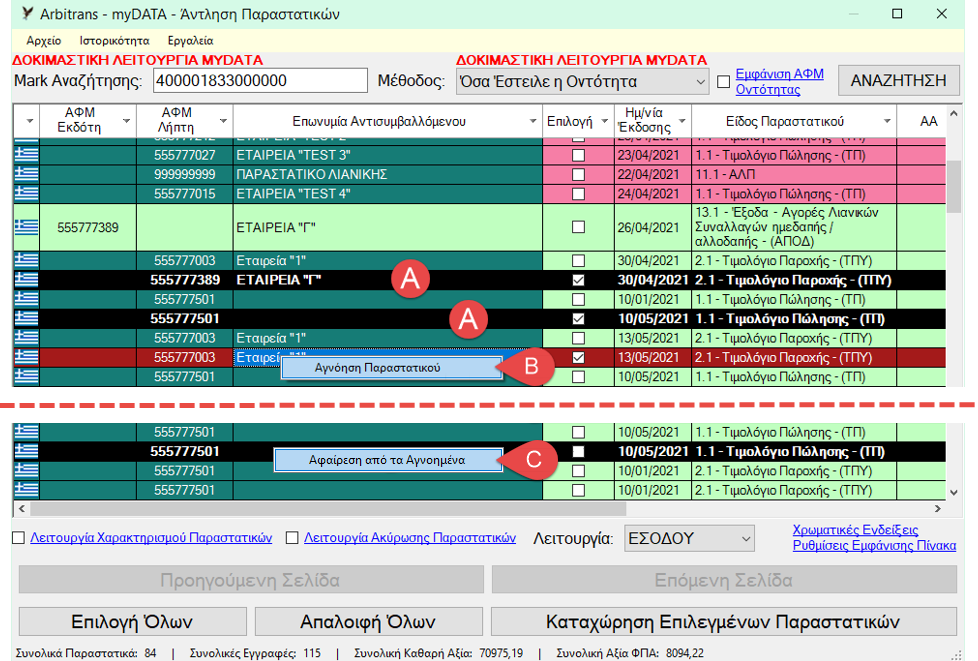Click flag icon in black ΕΤΑΙΡΕΙΑ "Γ" row
Image resolution: width=978 pixels, height=661 pixels.
click(x=26, y=279)
